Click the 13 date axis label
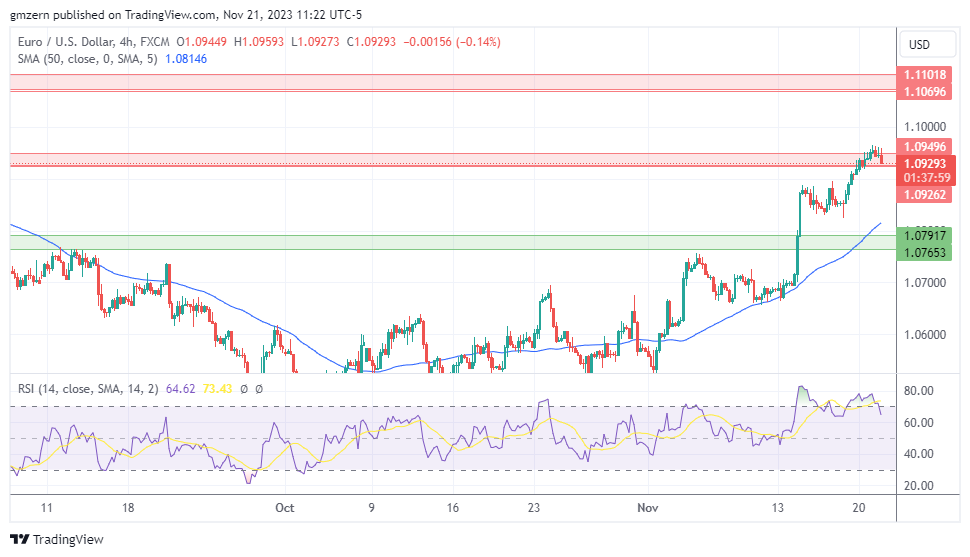Viewport: 970px width, 557px height. pyautogui.click(x=777, y=508)
